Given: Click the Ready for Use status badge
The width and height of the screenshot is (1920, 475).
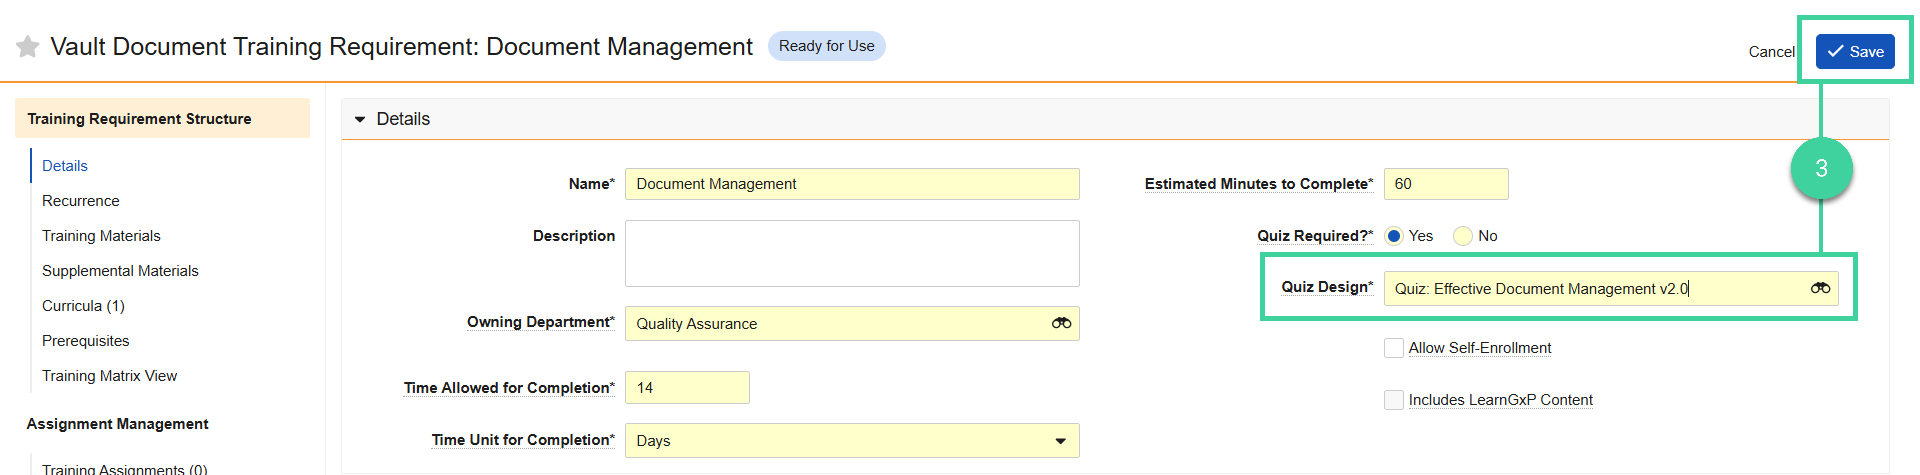Looking at the screenshot, I should point(827,46).
